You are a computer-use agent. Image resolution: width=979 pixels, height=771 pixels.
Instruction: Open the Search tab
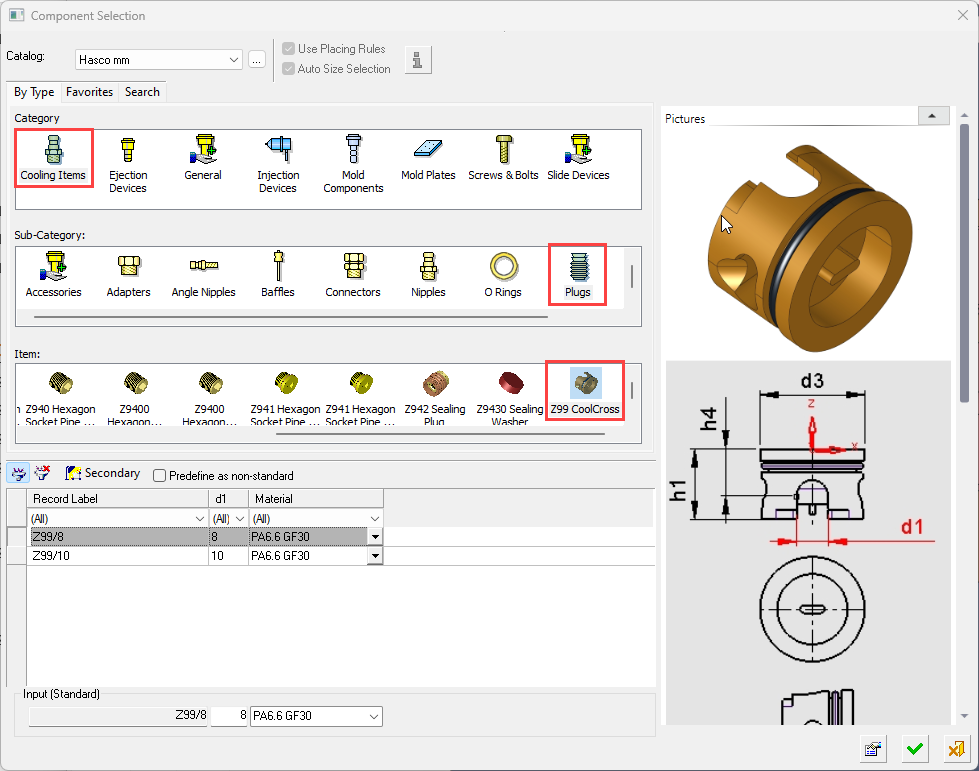[x=142, y=92]
